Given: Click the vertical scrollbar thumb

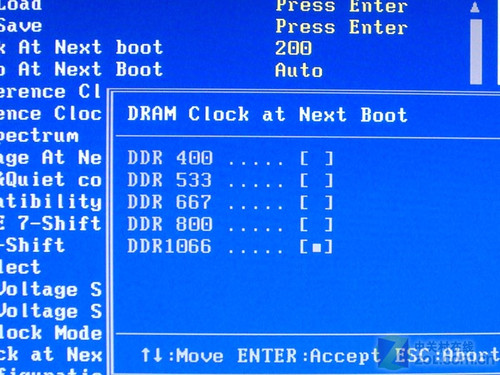Looking at the screenshot, I should coord(476,52).
